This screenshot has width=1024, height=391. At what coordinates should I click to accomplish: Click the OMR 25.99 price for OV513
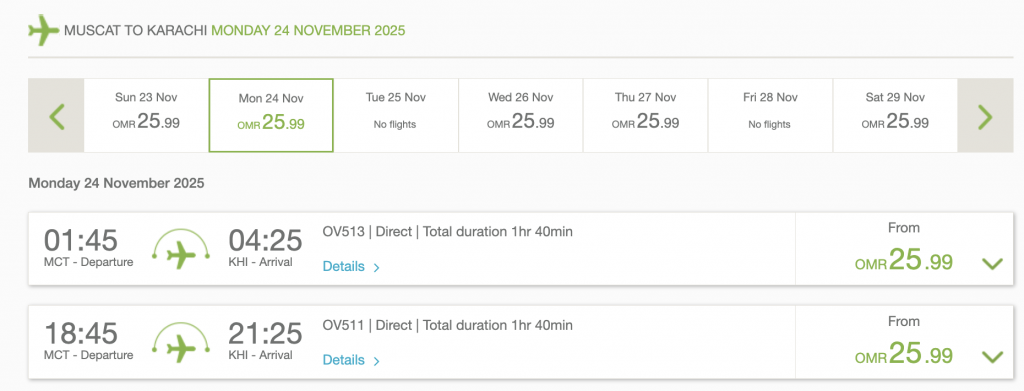click(904, 261)
